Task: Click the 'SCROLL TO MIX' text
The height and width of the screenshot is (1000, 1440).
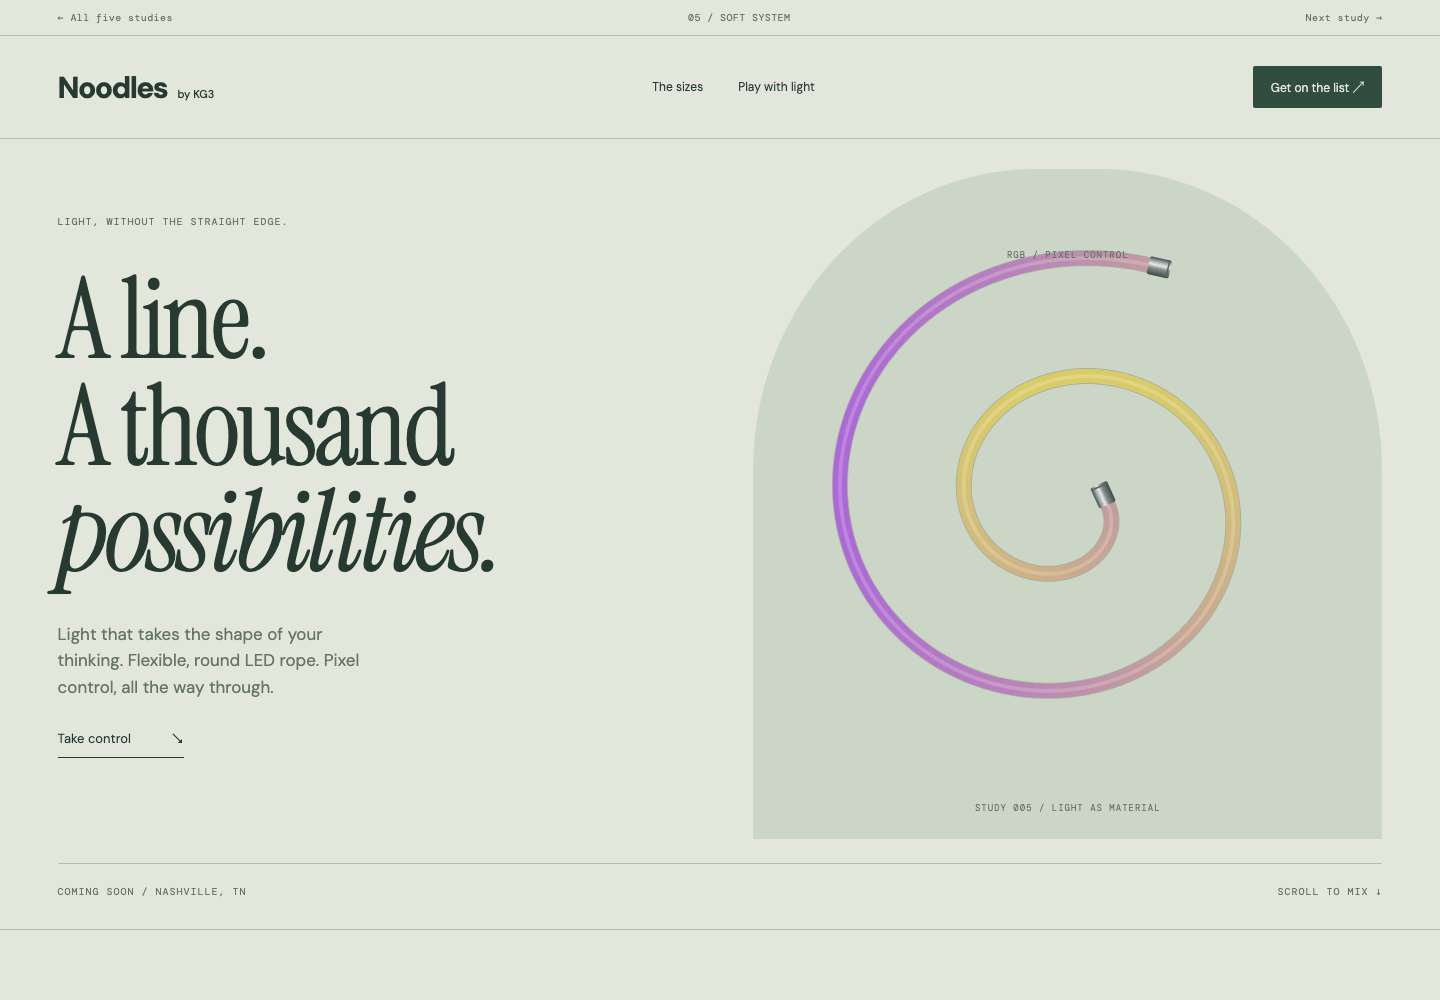Action: tap(1322, 892)
